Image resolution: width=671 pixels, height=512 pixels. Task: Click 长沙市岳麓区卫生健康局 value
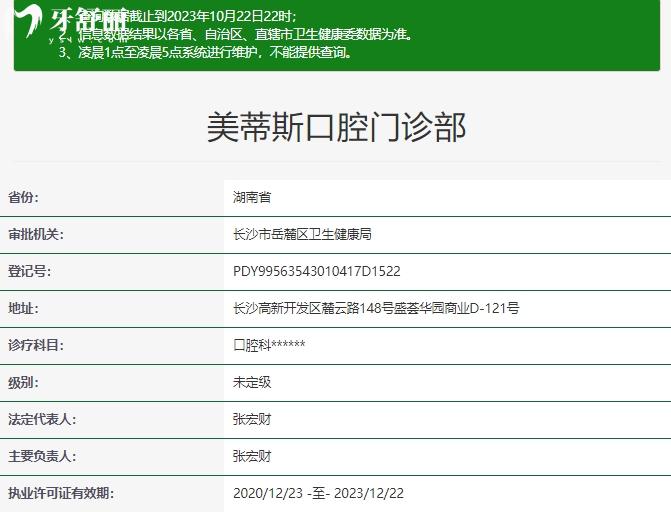[x=302, y=234]
